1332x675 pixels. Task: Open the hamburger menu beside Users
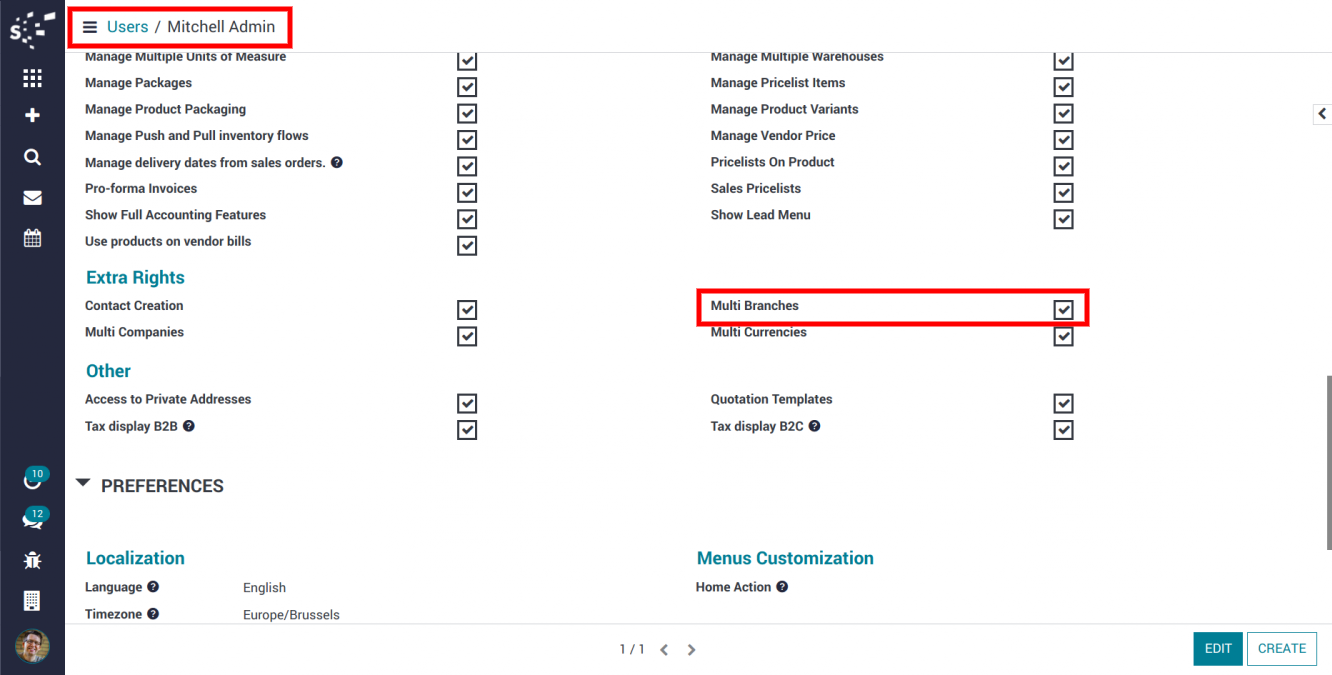(90, 27)
